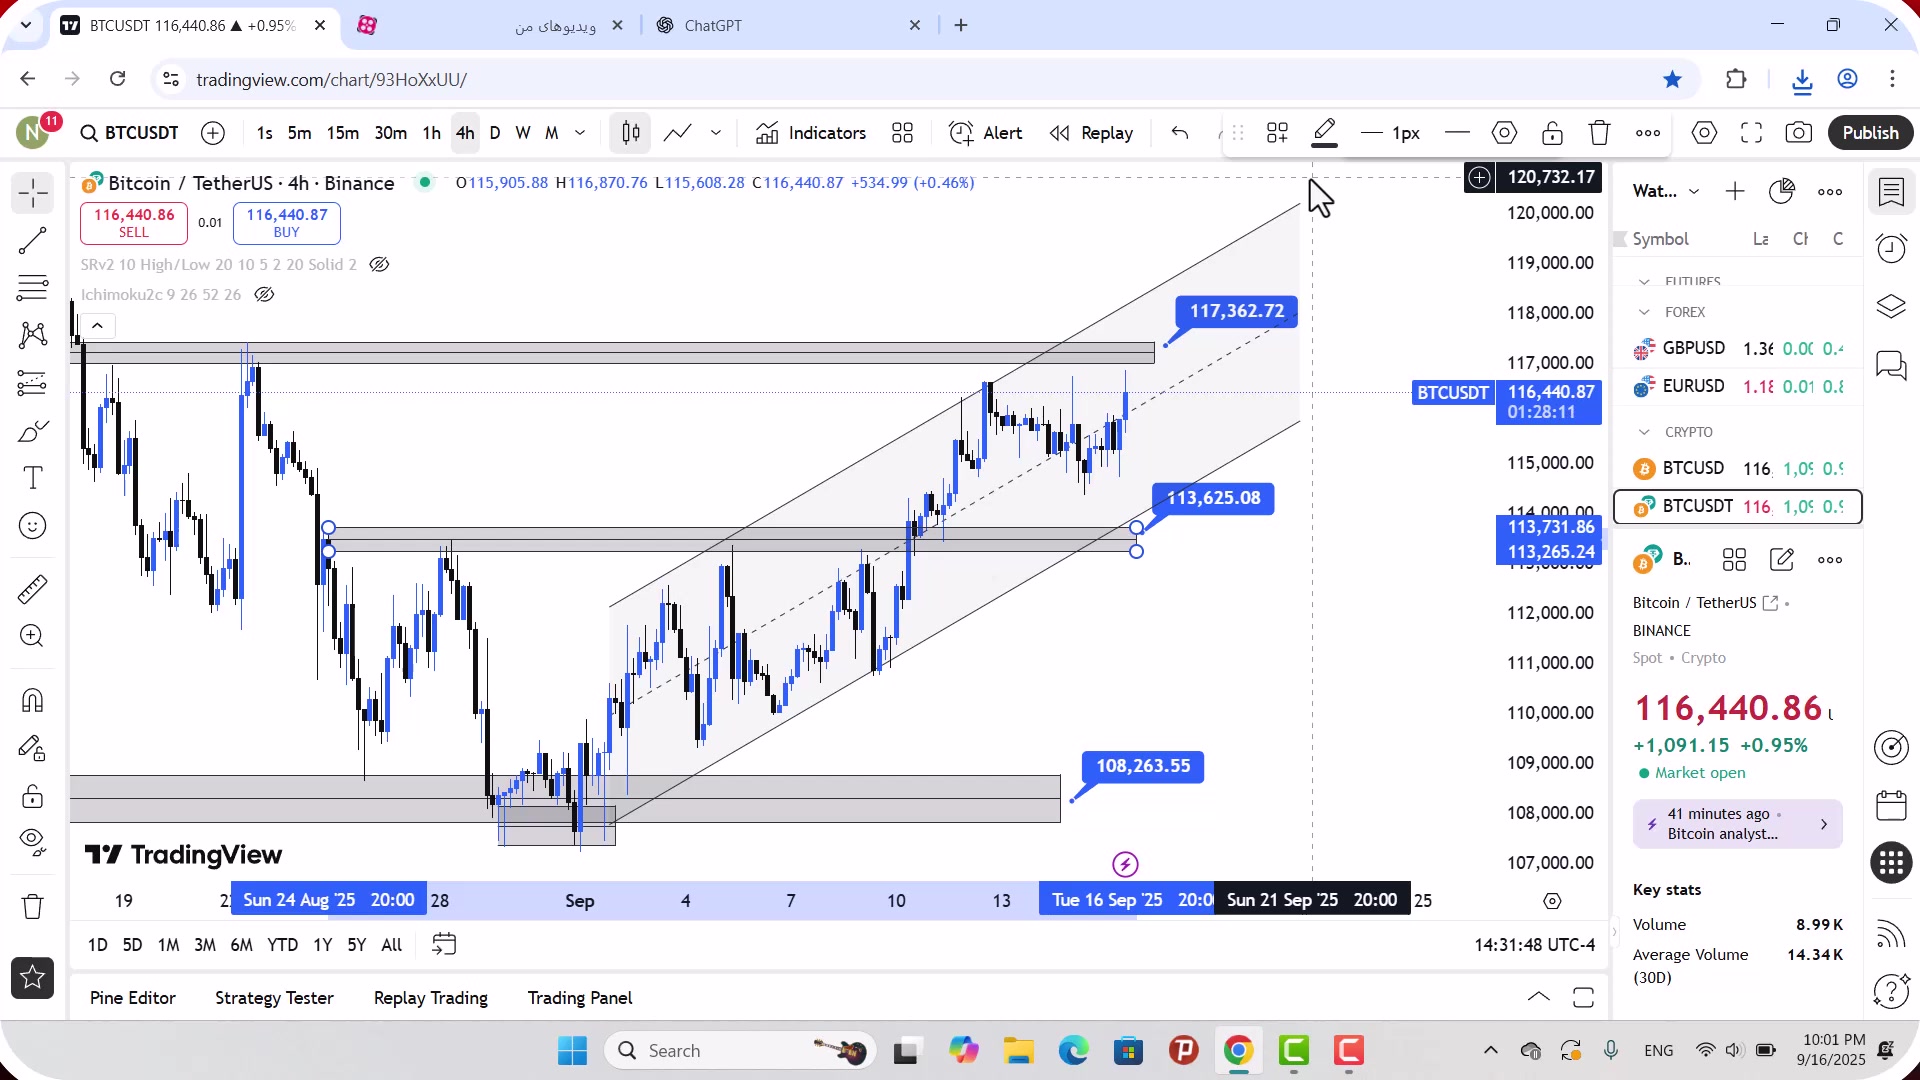Open the forecasting and measurement tools
Image resolution: width=1920 pixels, height=1080 pixels.
(32, 383)
